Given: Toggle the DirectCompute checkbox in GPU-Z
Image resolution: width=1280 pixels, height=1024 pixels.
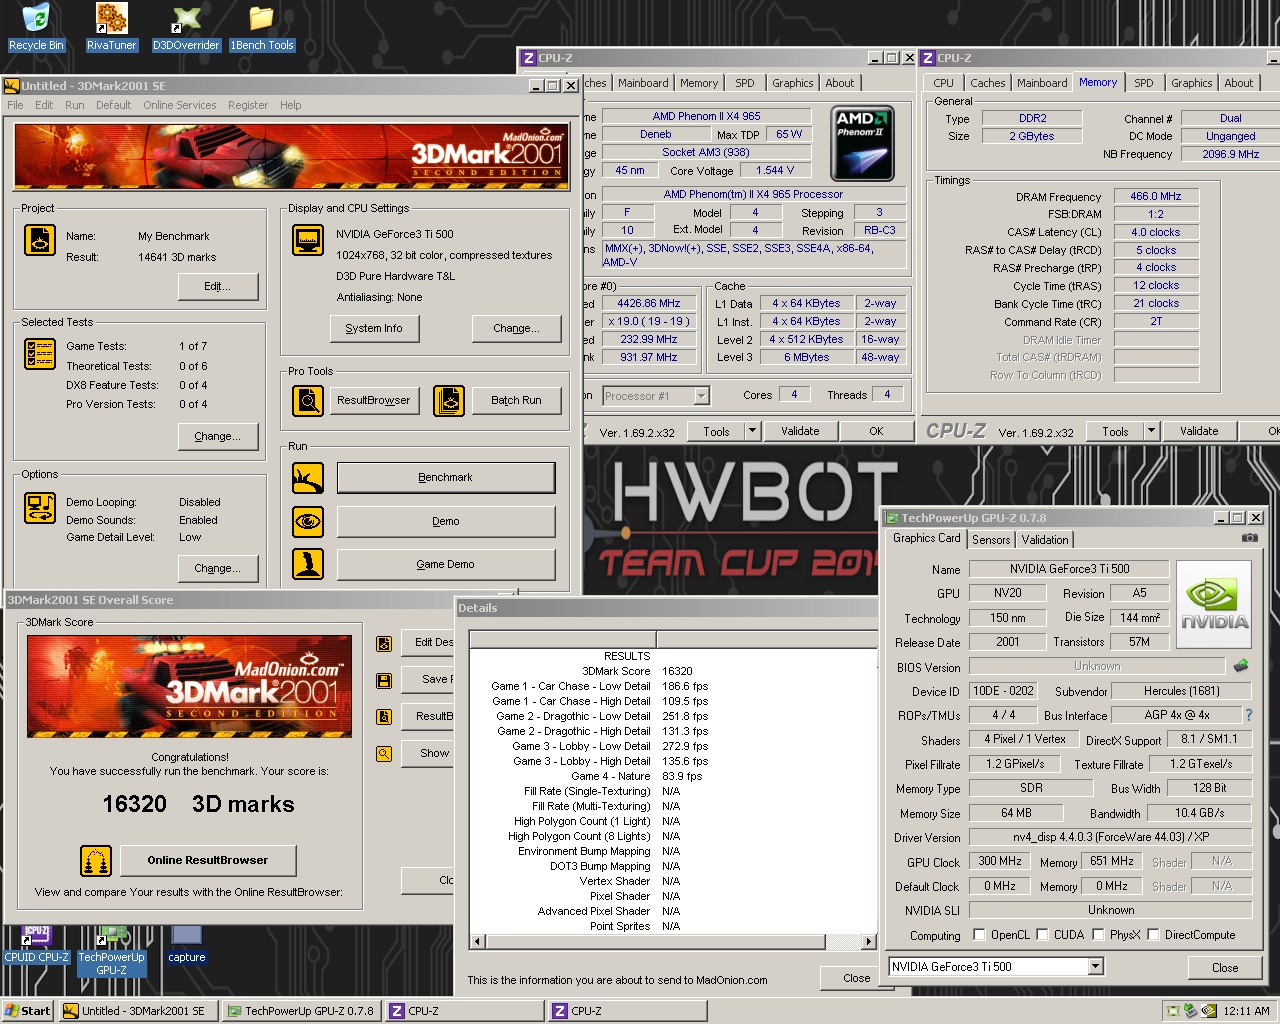Looking at the screenshot, I should pos(1154,935).
